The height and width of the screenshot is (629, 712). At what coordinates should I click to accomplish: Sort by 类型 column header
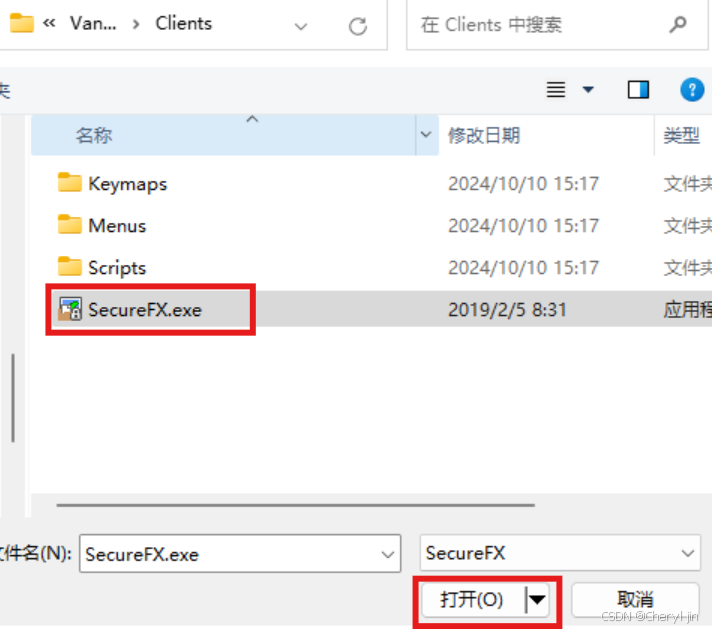click(x=683, y=135)
